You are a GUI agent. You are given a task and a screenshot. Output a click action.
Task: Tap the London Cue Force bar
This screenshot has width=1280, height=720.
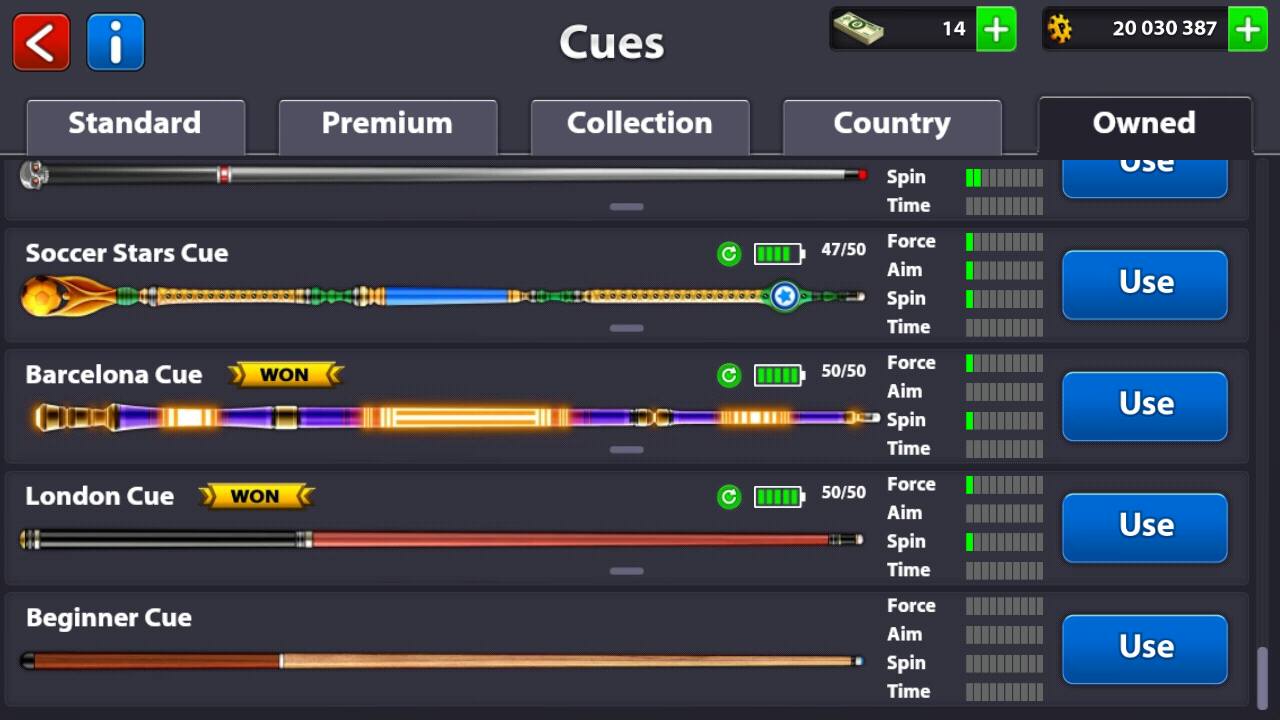[1004, 485]
